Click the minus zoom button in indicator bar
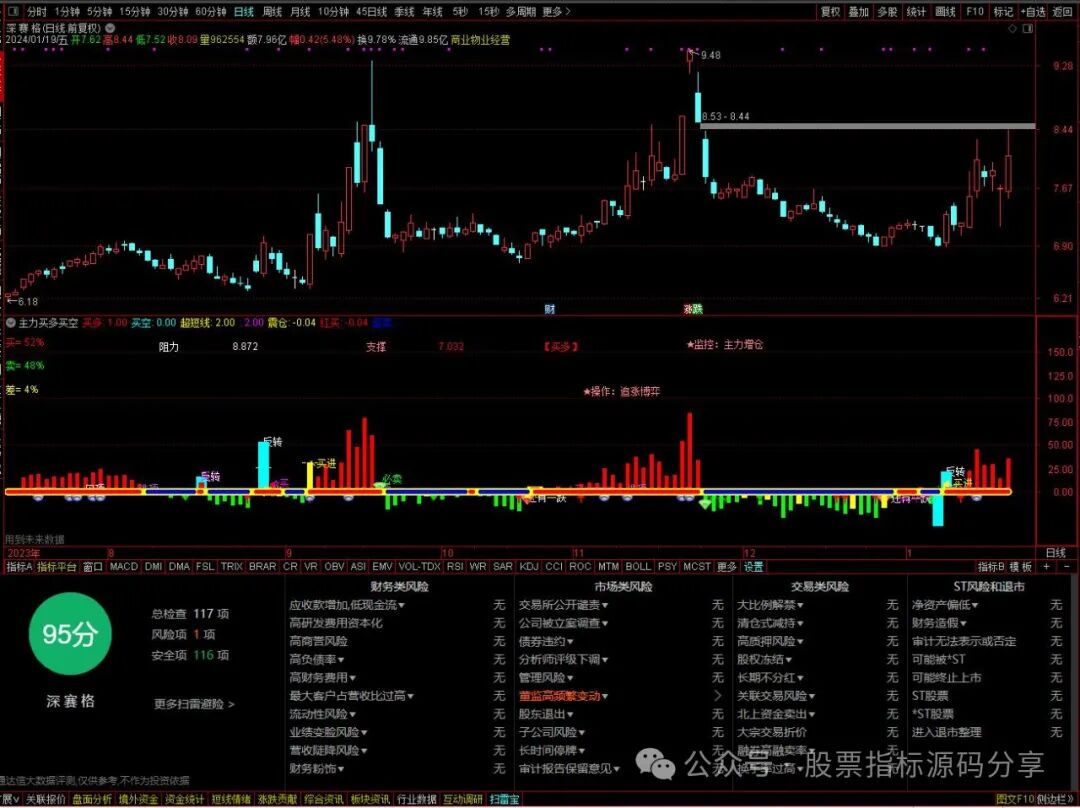Screen dimensions: 1080x808 1067,566
